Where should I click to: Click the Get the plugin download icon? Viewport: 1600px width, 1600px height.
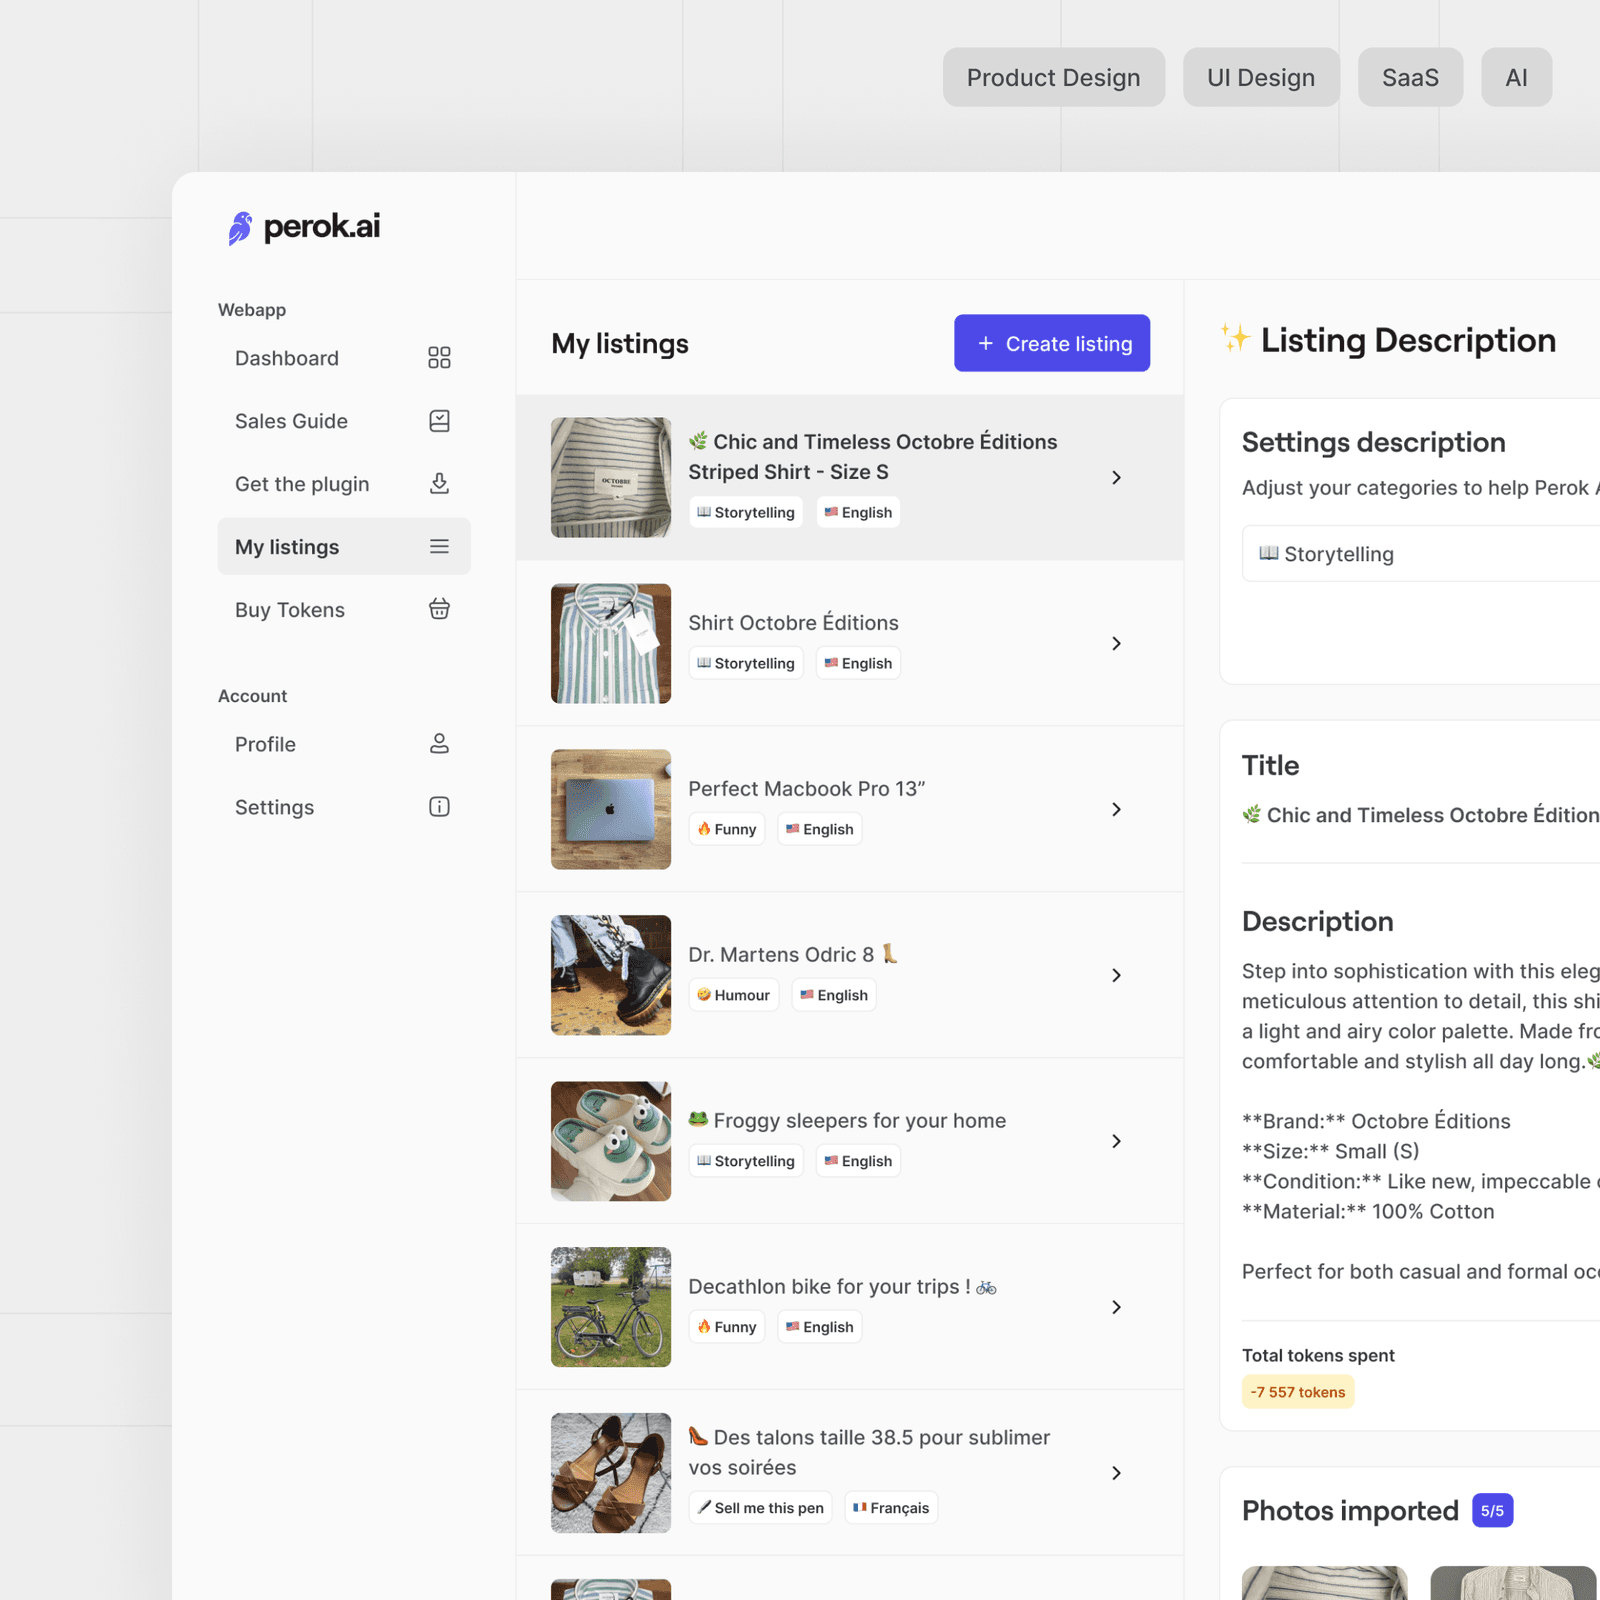(439, 484)
